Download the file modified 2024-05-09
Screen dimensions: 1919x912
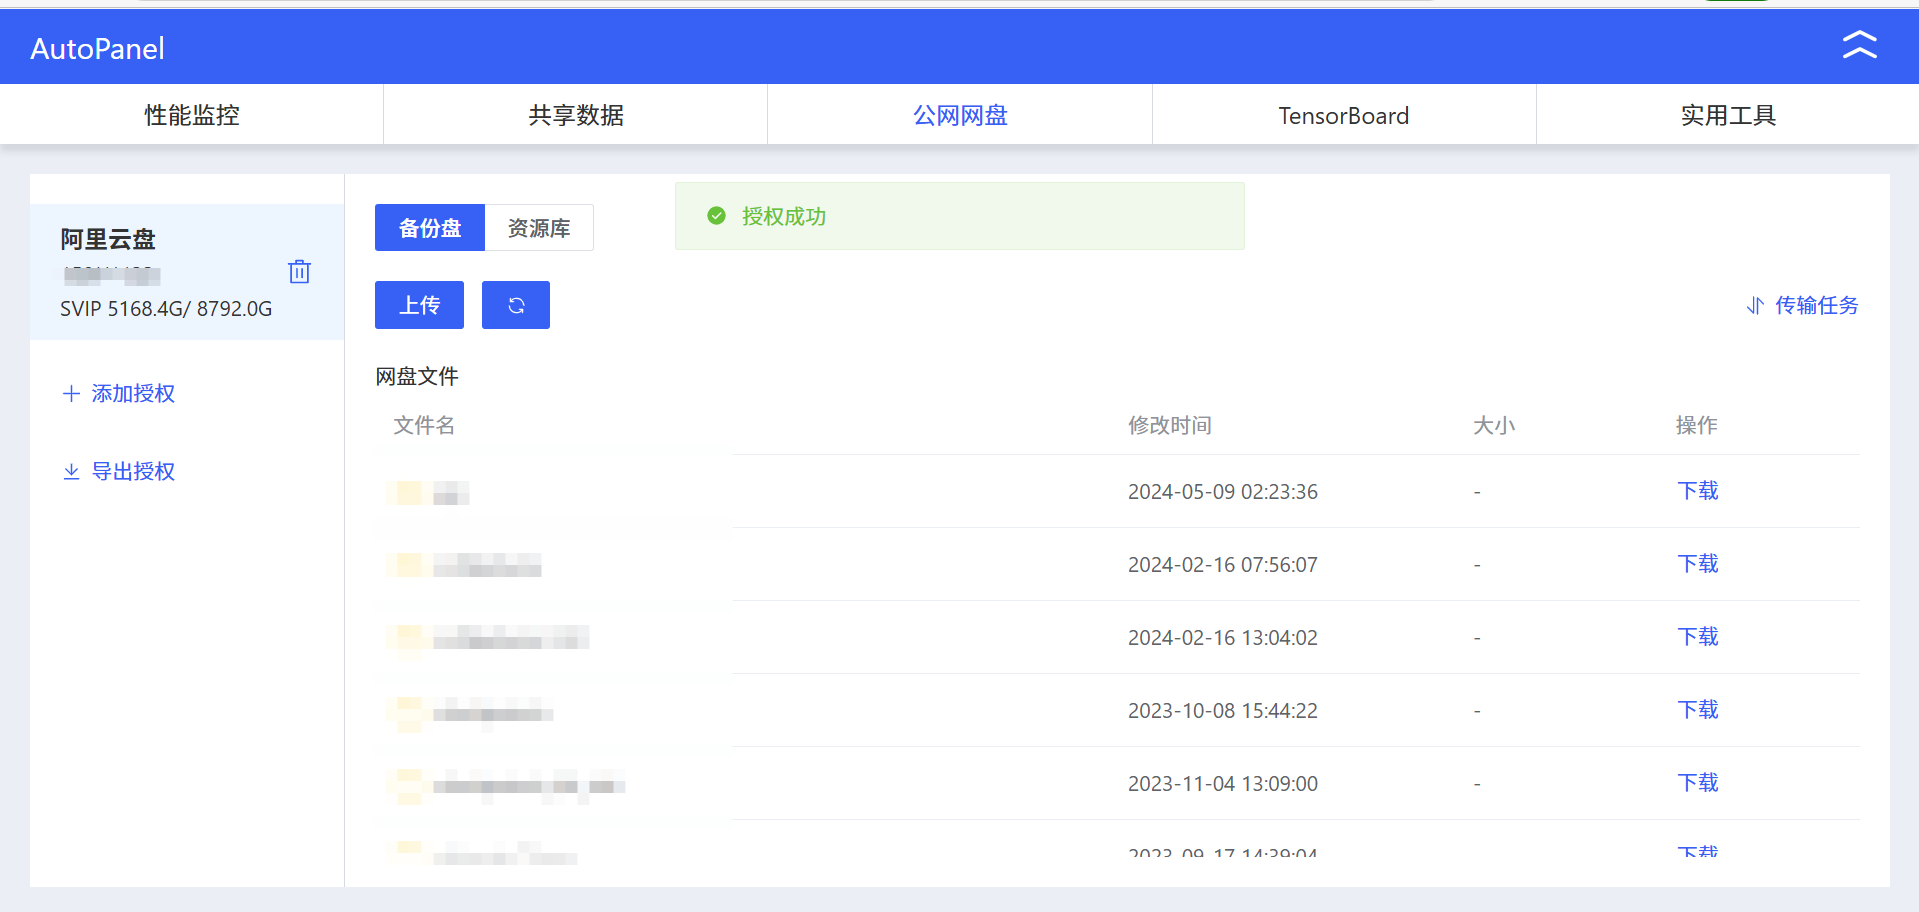pos(1697,491)
